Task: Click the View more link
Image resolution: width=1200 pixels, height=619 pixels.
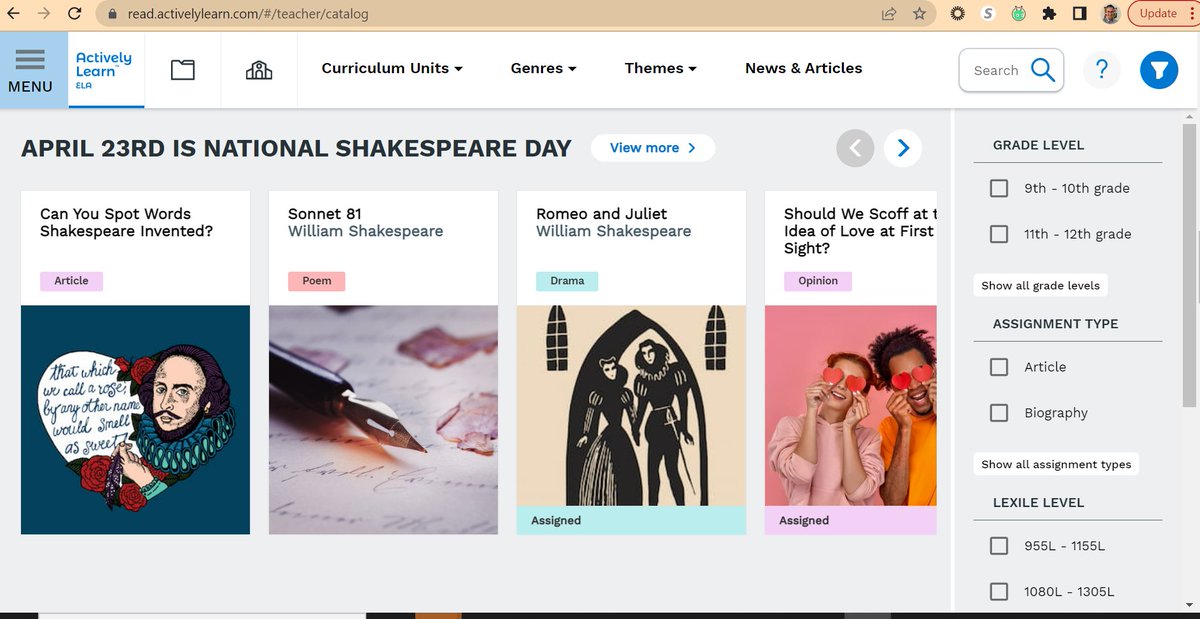Action: [x=652, y=147]
